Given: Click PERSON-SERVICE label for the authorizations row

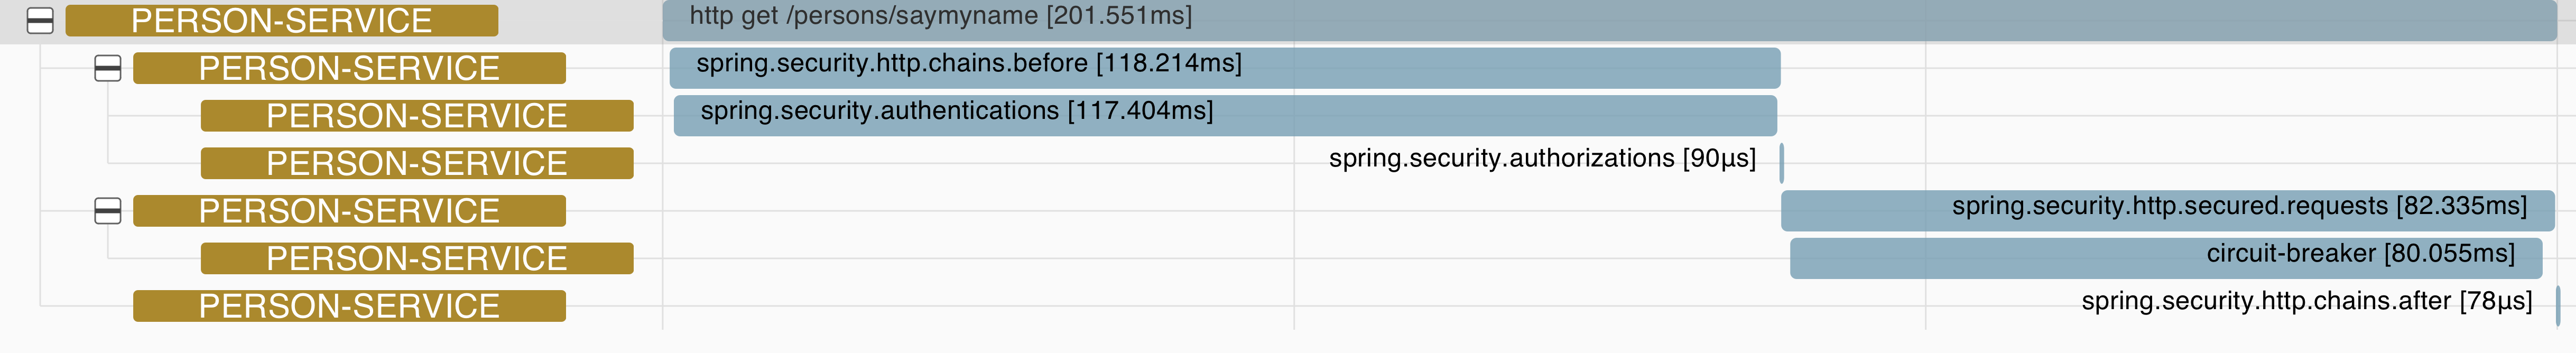Looking at the screenshot, I should [417, 163].
